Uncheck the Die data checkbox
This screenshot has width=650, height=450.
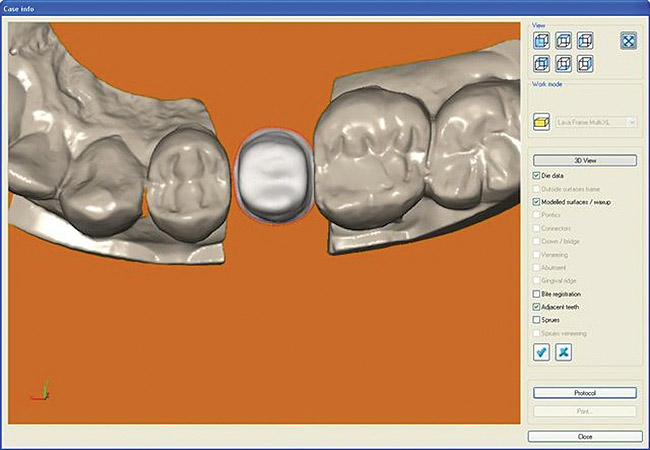point(537,176)
